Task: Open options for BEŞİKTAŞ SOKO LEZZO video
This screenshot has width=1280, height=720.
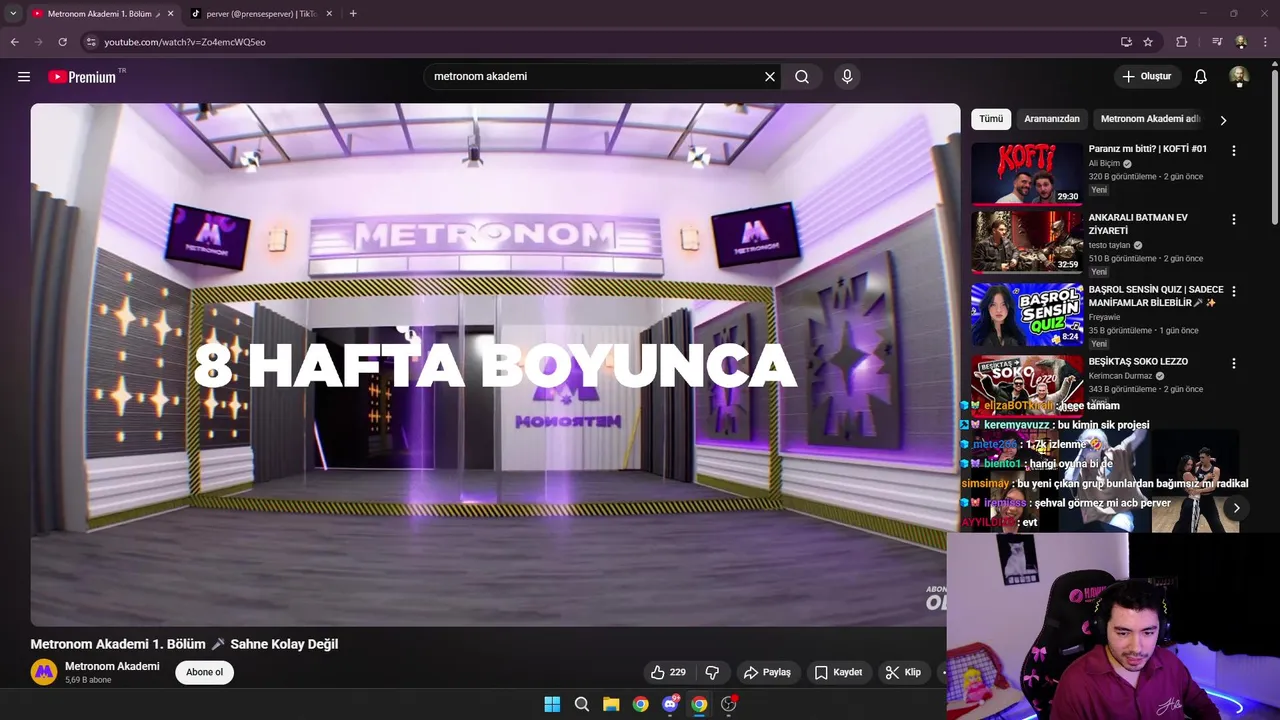Action: click(x=1234, y=364)
